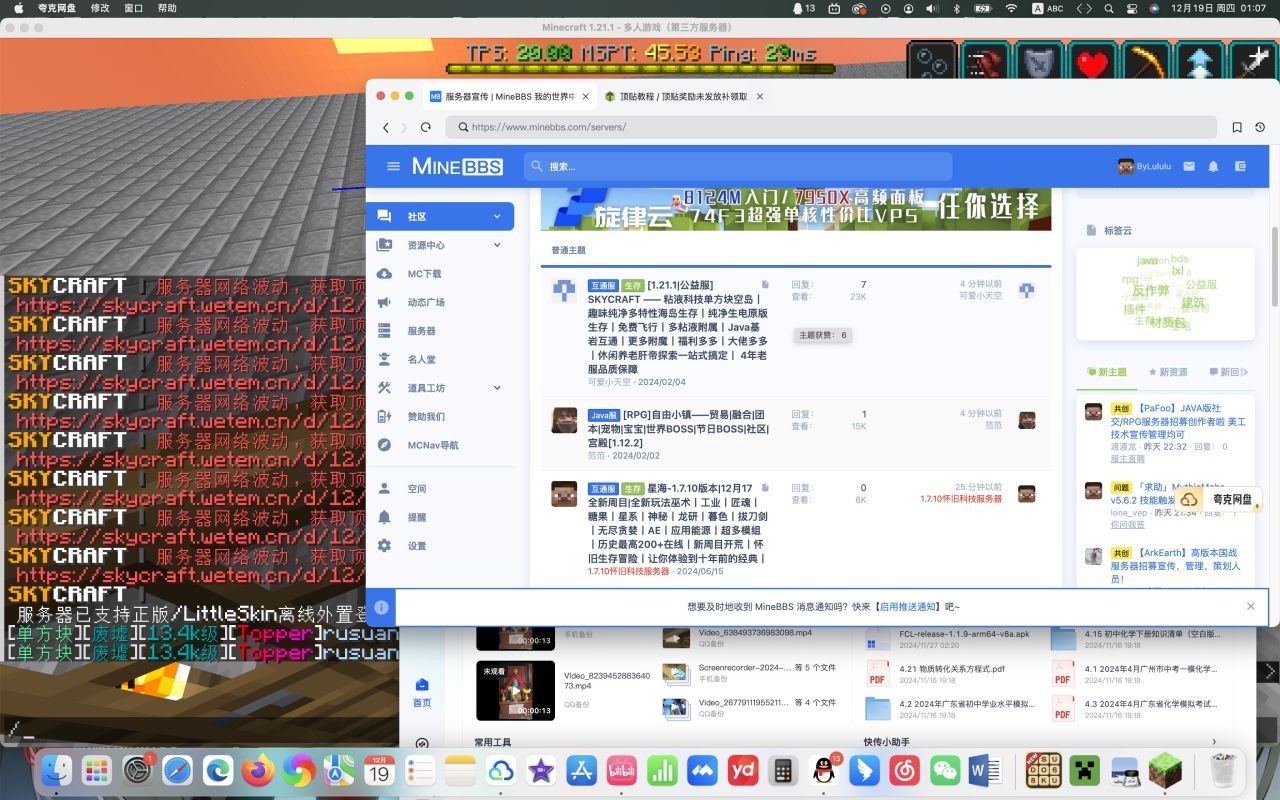This screenshot has width=1280, height=800.
Task: Open the 帮助 menu in the menu bar
Action: pos(167,8)
